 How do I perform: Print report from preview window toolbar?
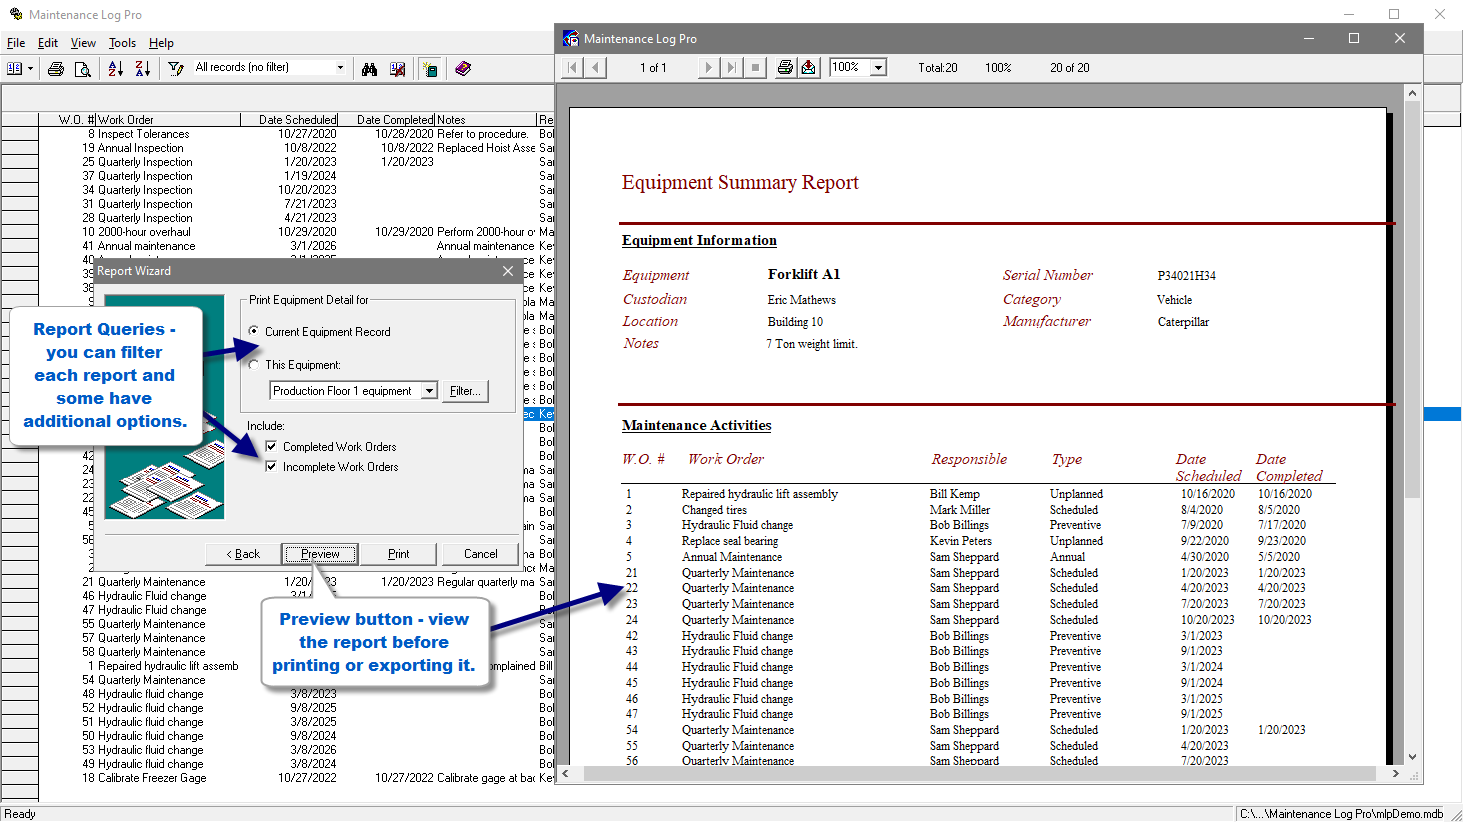coord(785,68)
